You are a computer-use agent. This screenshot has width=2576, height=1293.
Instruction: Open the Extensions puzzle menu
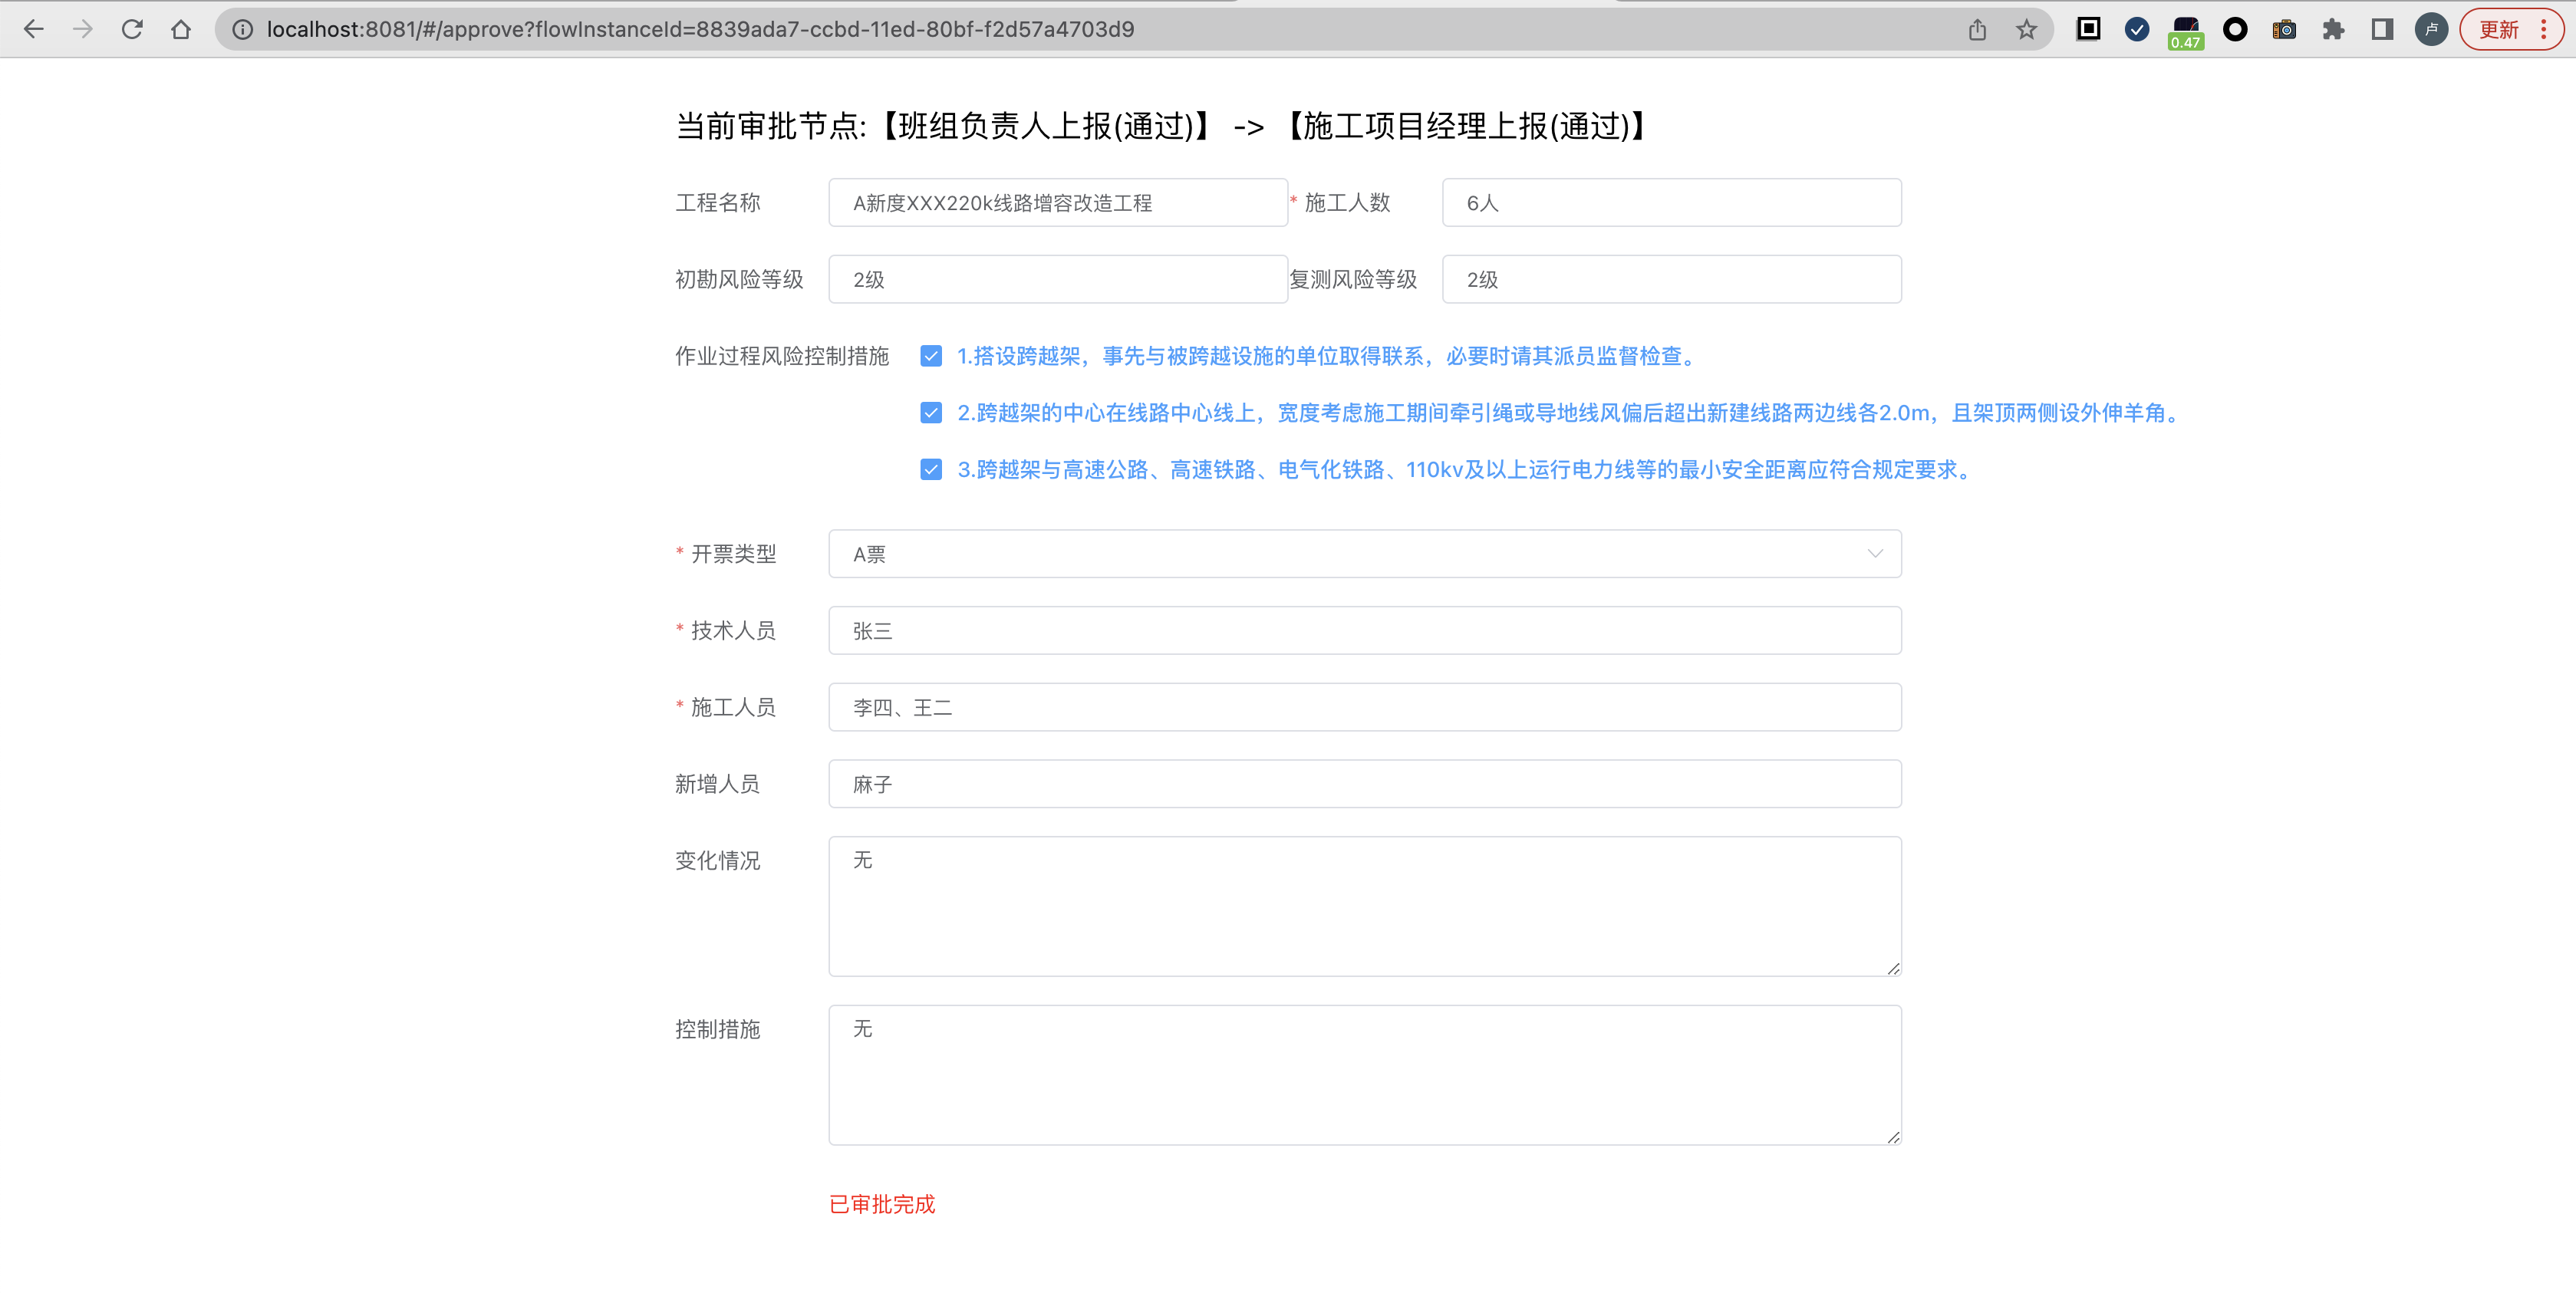(2333, 29)
